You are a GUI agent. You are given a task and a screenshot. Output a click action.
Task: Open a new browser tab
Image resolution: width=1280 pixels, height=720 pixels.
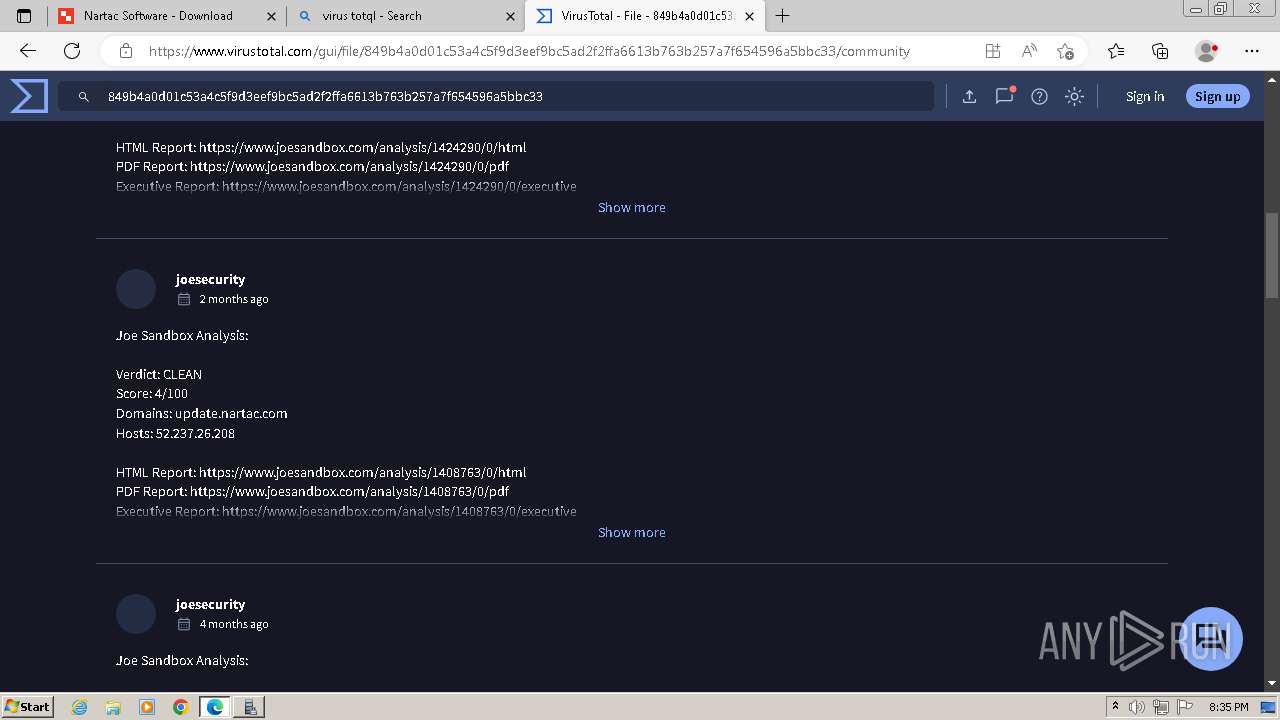pyautogui.click(x=783, y=16)
